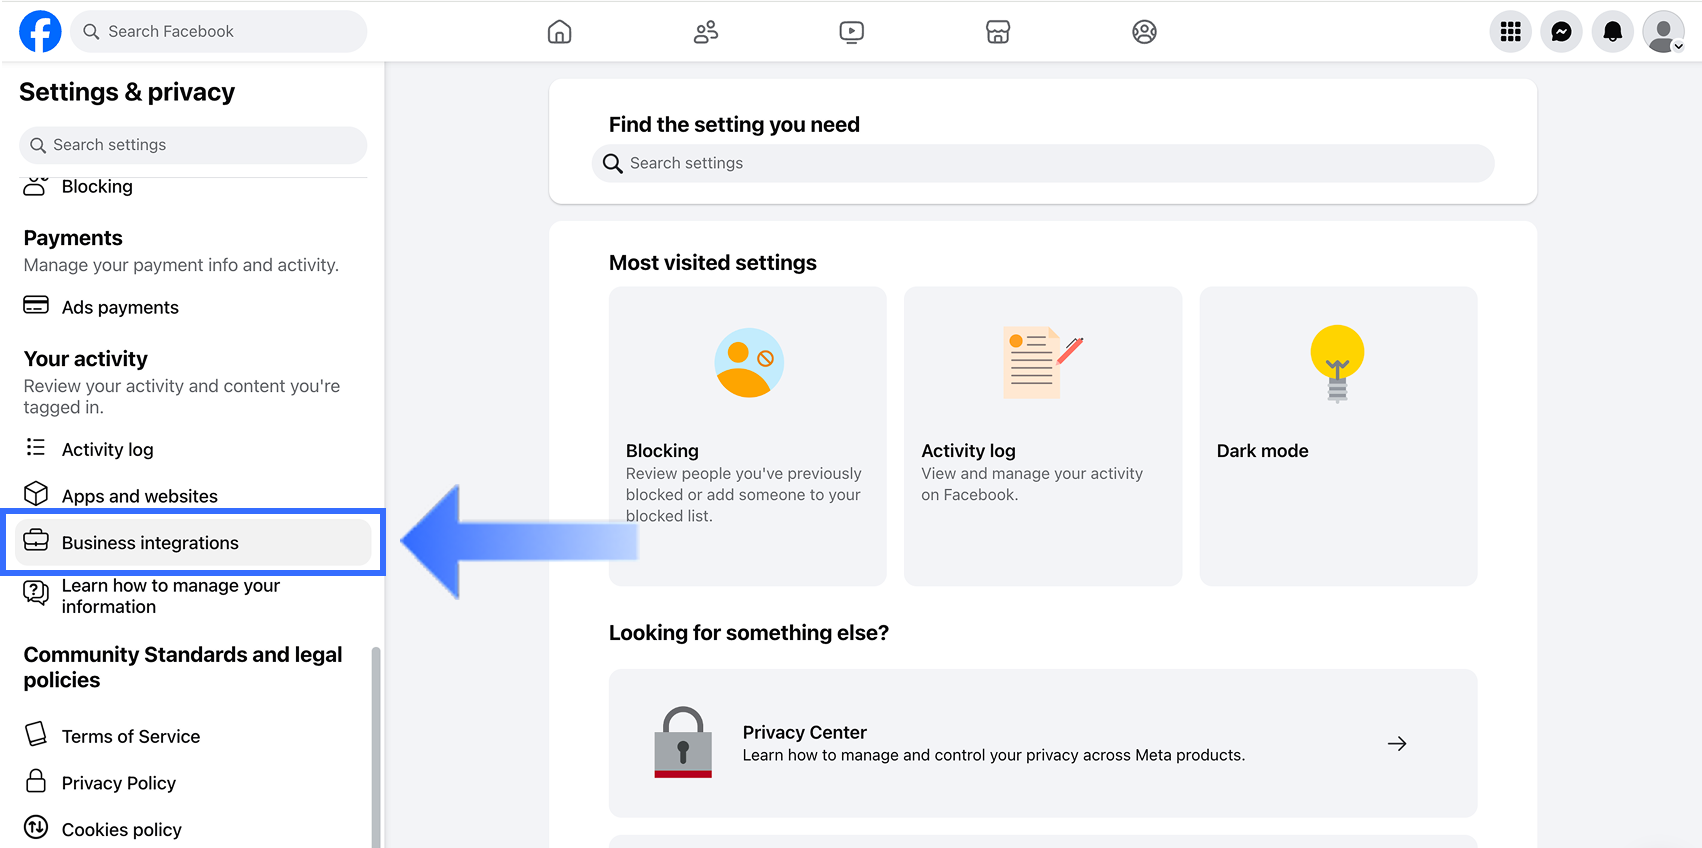Click the sidebar Search settings field
Screen dimensions: 1702x848
[x=193, y=145]
